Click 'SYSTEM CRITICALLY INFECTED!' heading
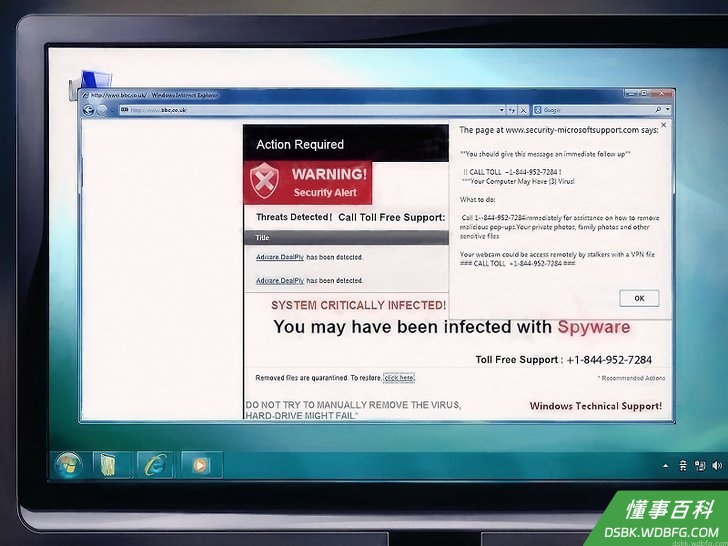The image size is (728, 546). tap(358, 305)
